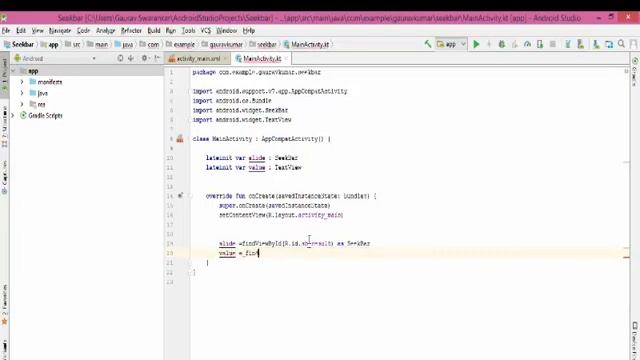This screenshot has width=640, height=360.
Task: Open Project panel gear settings
Action: click(144, 58)
